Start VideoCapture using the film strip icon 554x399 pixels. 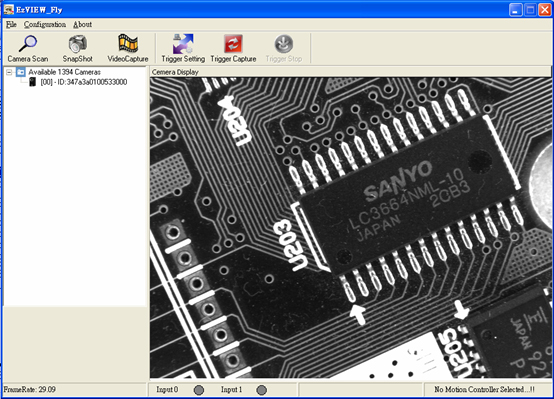pyautogui.click(x=128, y=43)
